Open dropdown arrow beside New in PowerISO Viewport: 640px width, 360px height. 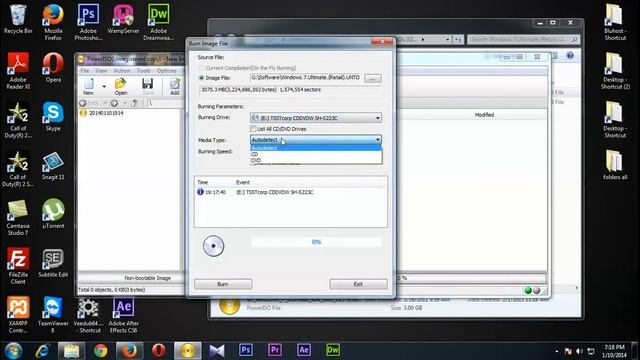(x=104, y=87)
